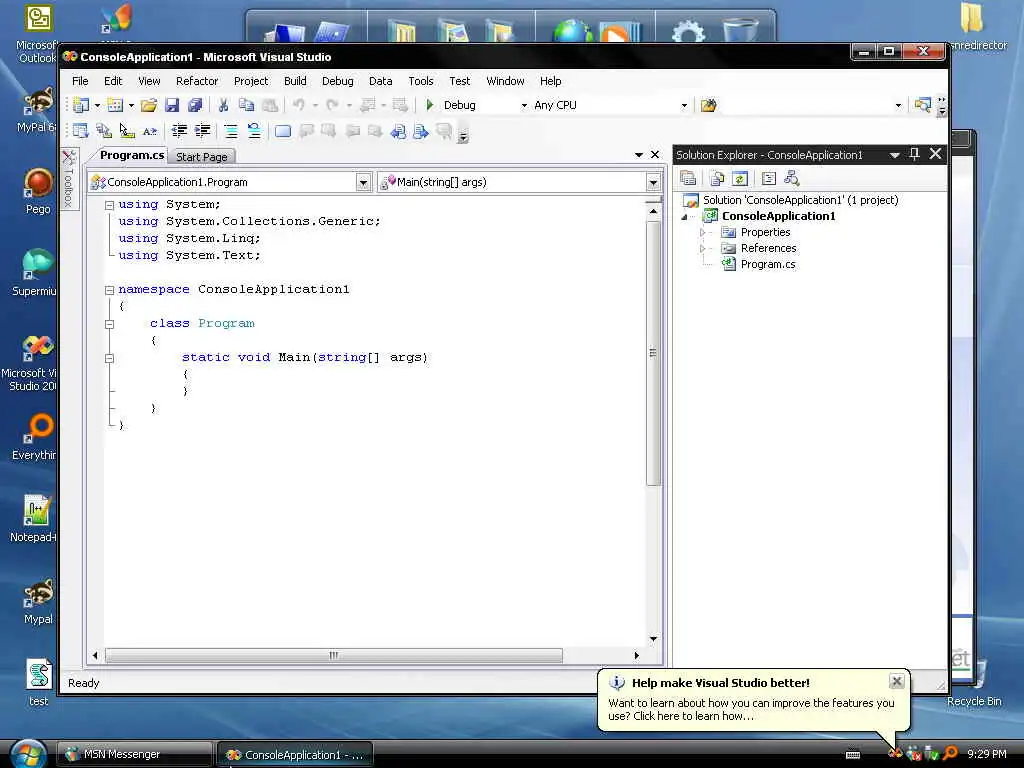Open the Window menu
This screenshot has width=1024, height=768.
505,81
